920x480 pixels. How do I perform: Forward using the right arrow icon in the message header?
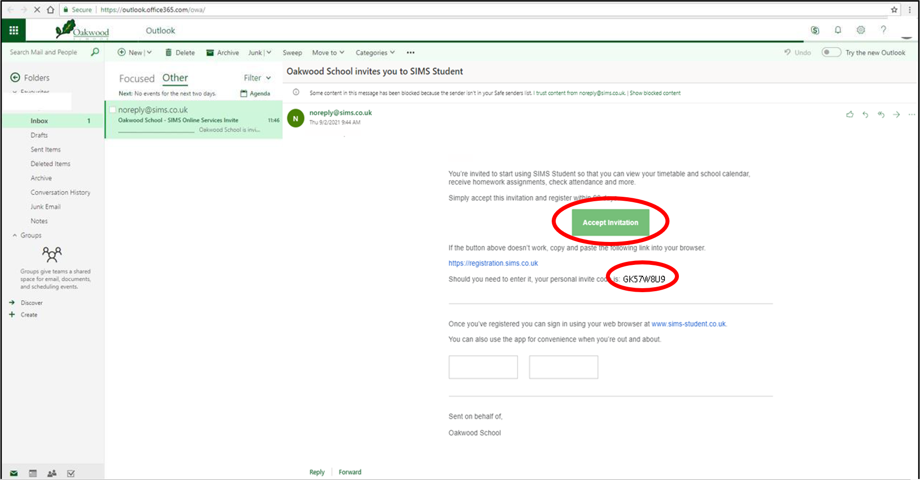click(x=897, y=114)
